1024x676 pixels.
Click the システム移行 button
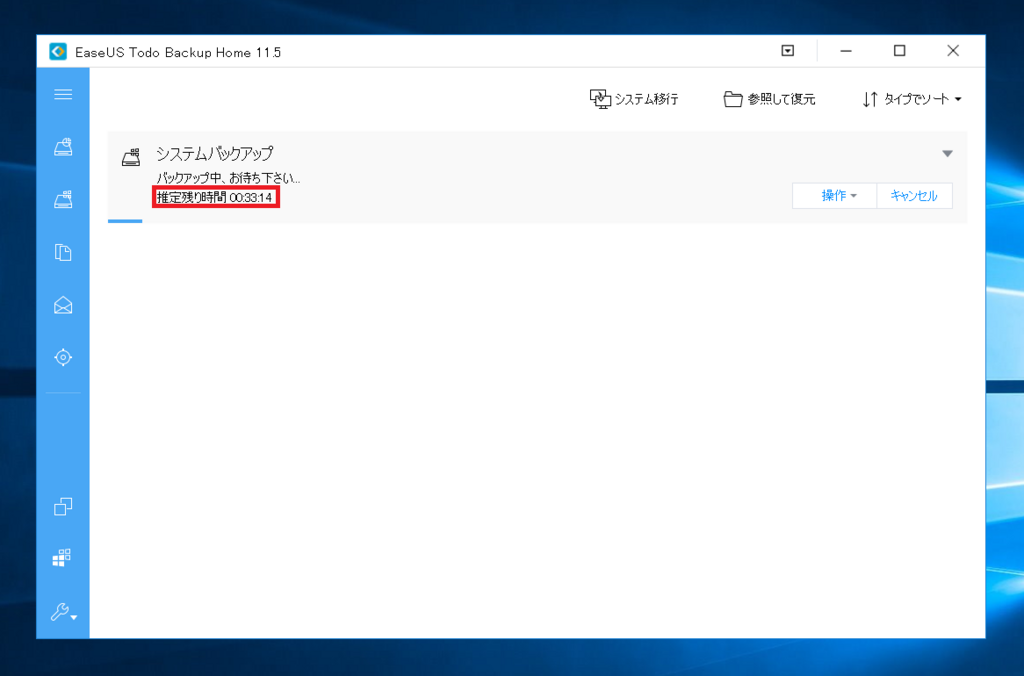(633, 99)
